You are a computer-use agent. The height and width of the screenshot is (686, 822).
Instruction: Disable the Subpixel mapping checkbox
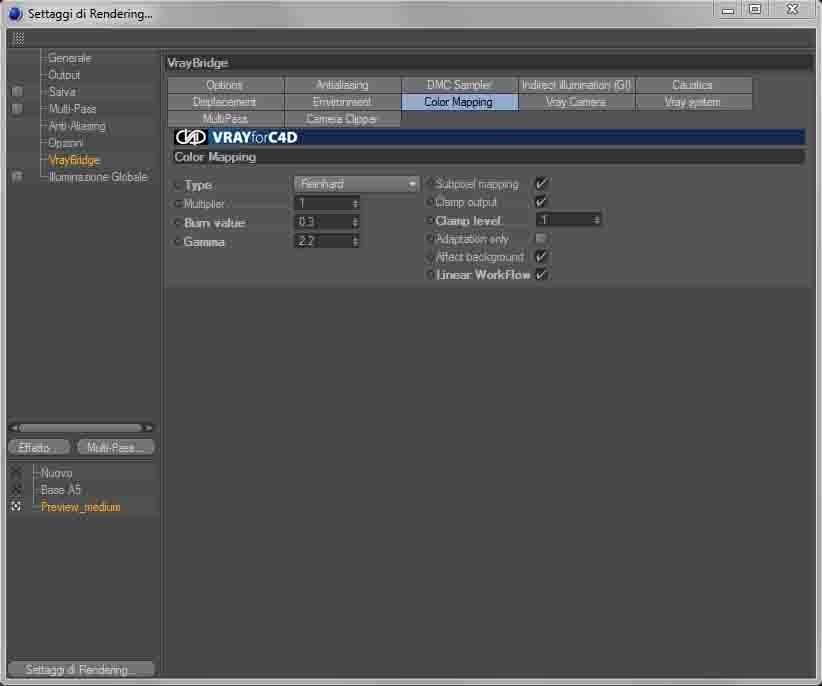tap(541, 183)
